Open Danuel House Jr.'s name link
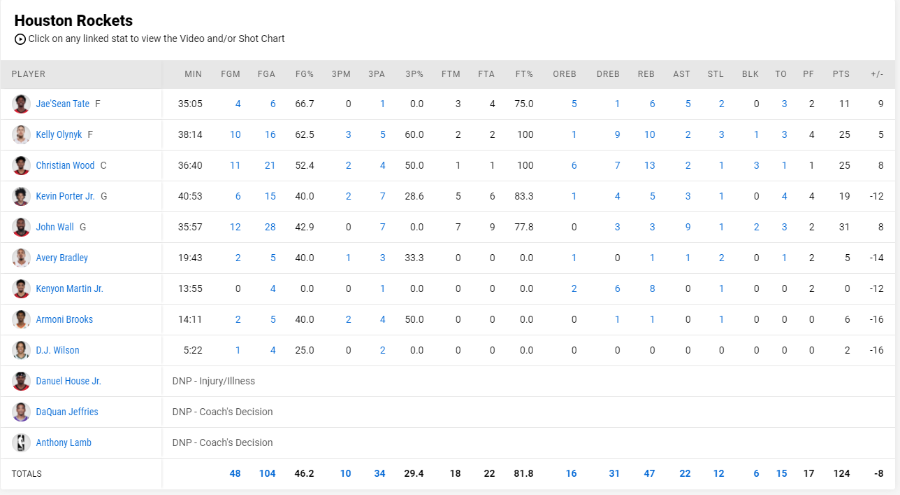Image resolution: width=900 pixels, height=495 pixels. pyautogui.click(x=68, y=381)
